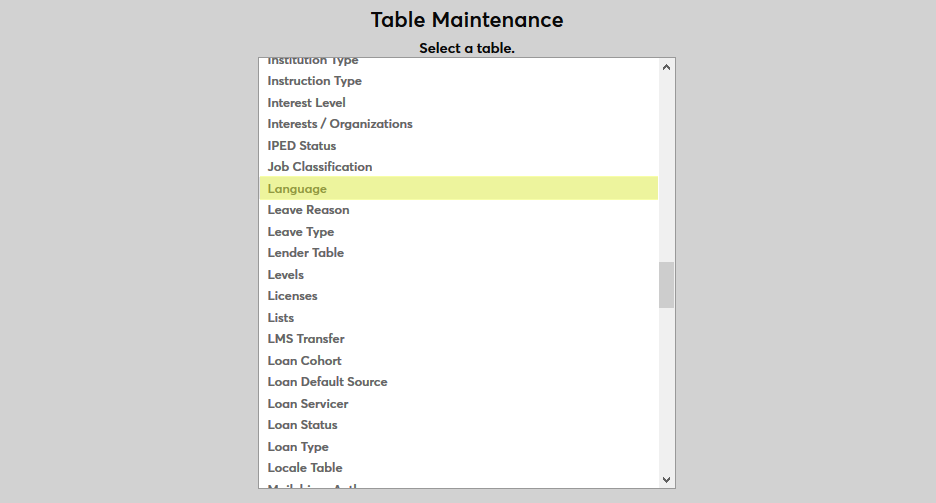Pick LMS Transfer in the list
Image resolution: width=936 pixels, height=503 pixels.
pyautogui.click(x=306, y=339)
